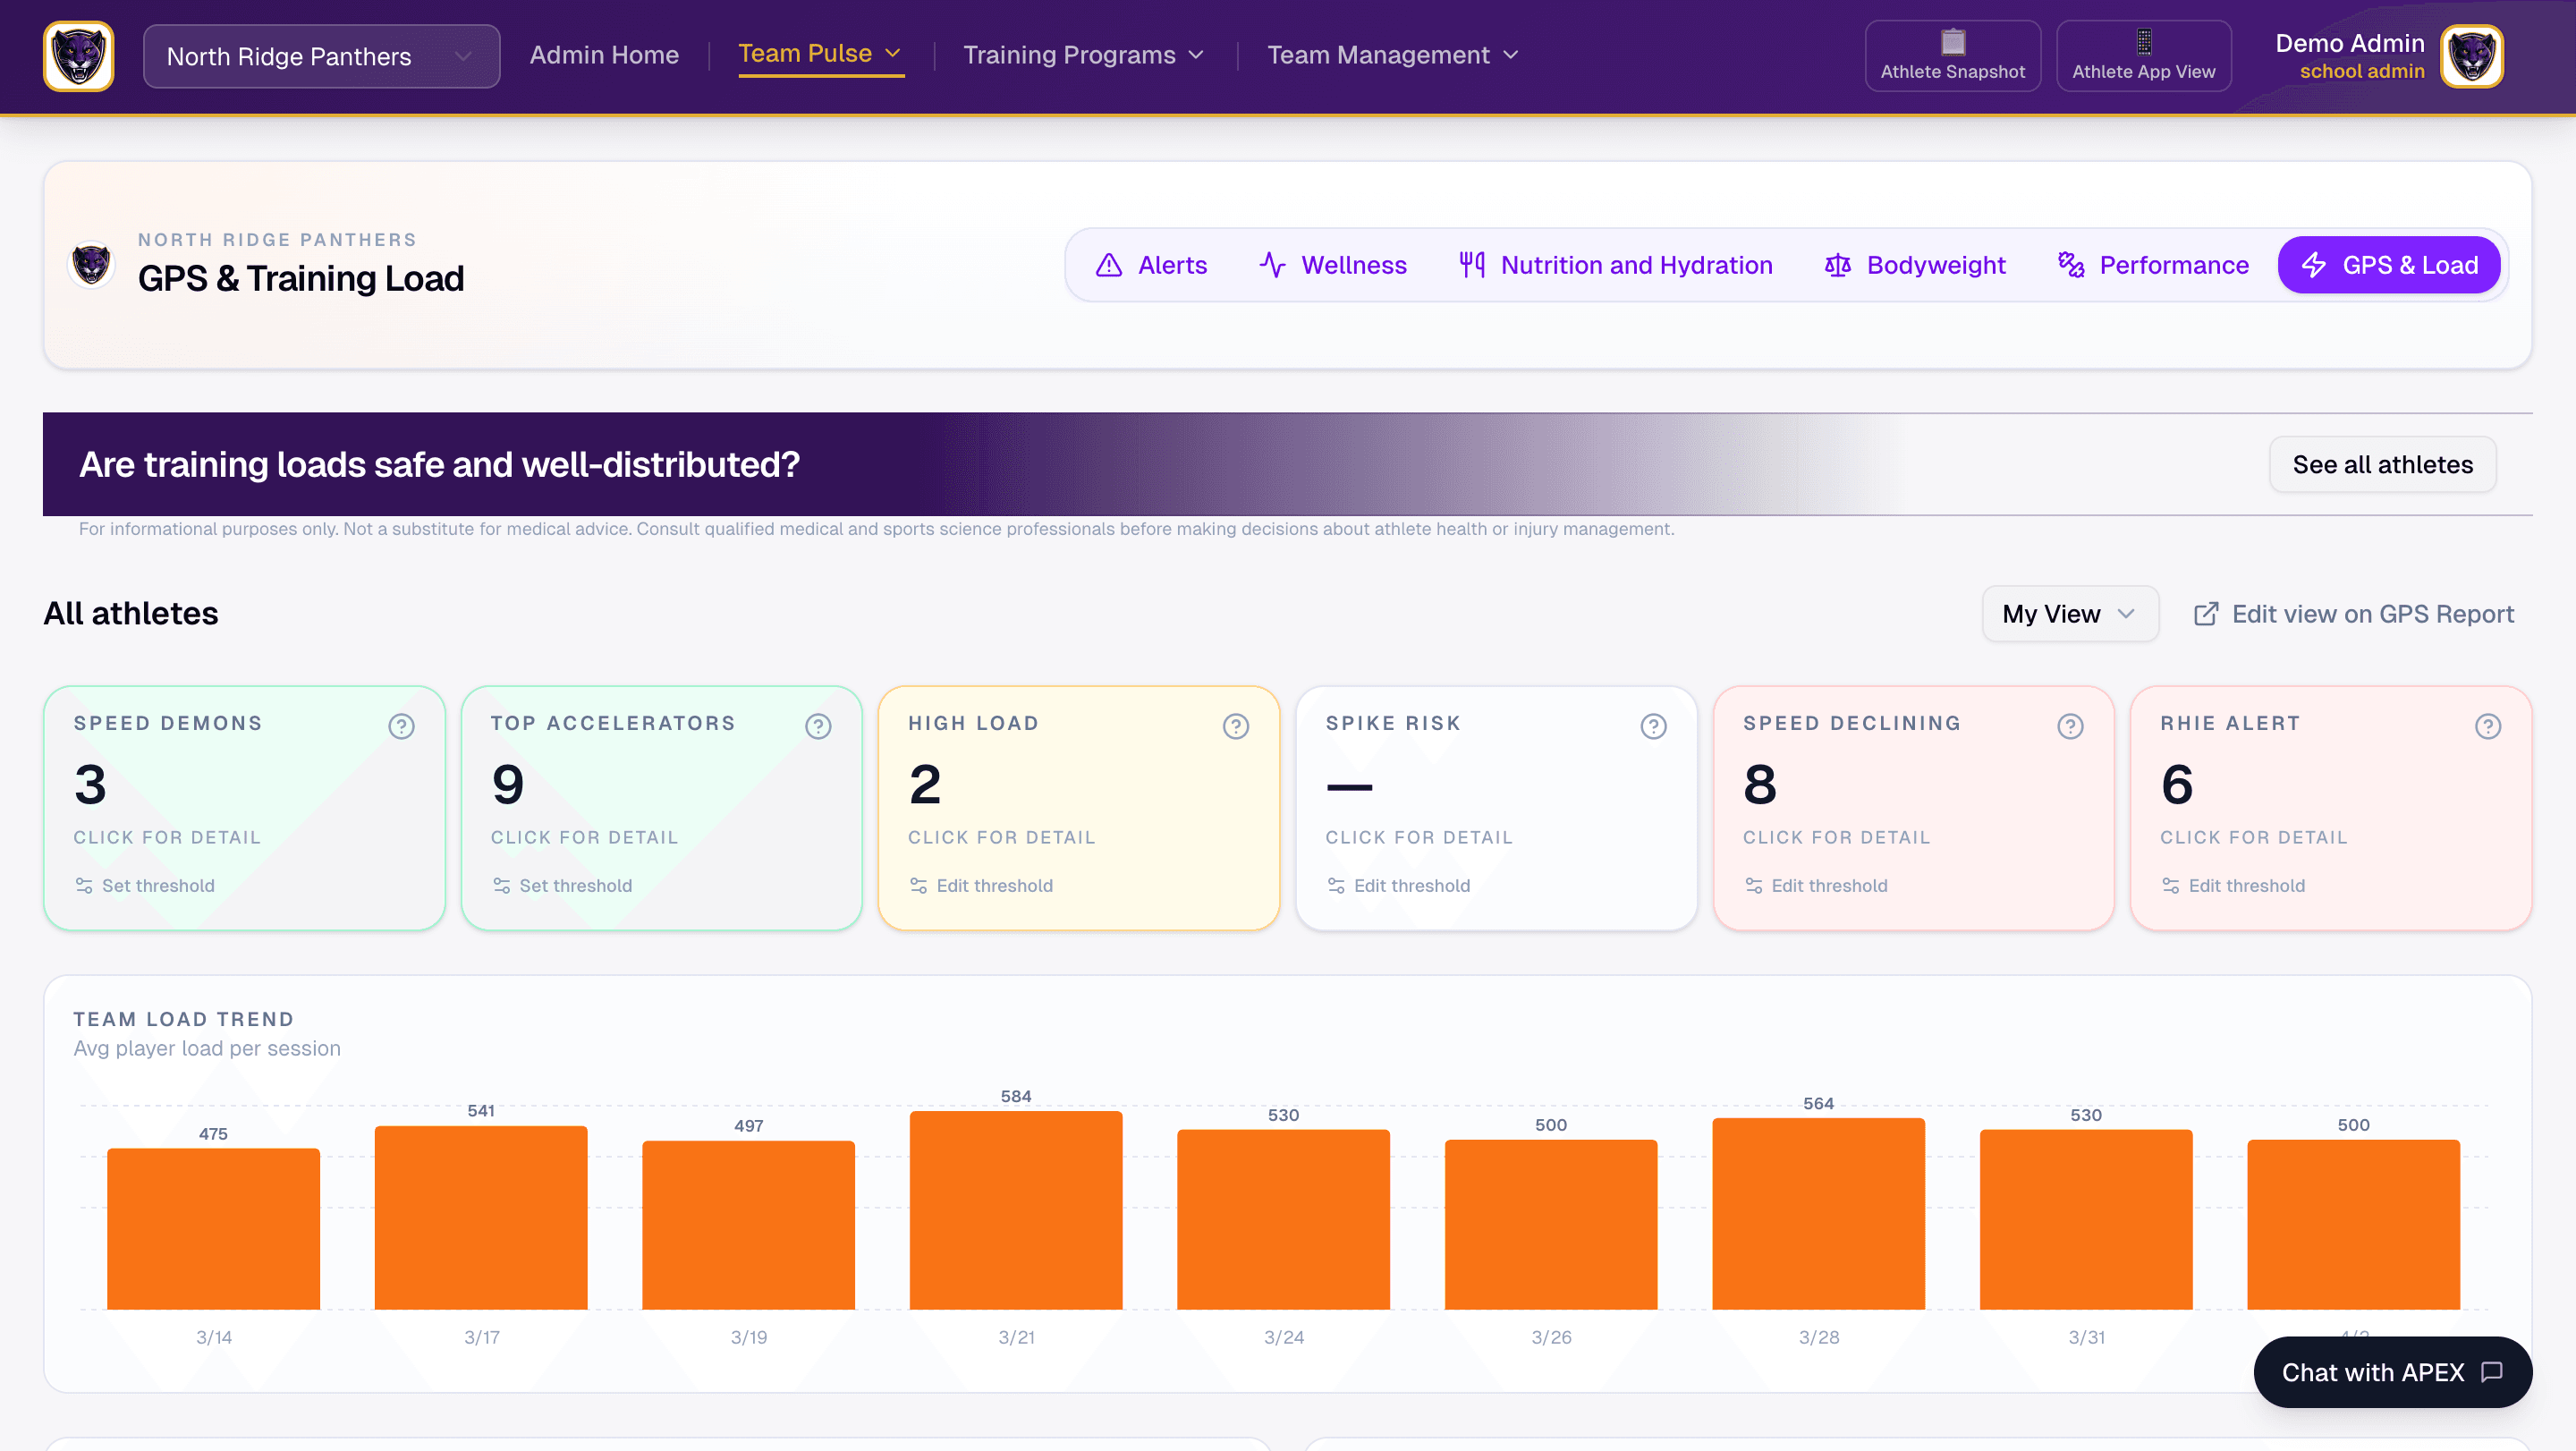This screenshot has width=2576, height=1451.
Task: Switch to the Wellness tab
Action: click(x=1332, y=265)
